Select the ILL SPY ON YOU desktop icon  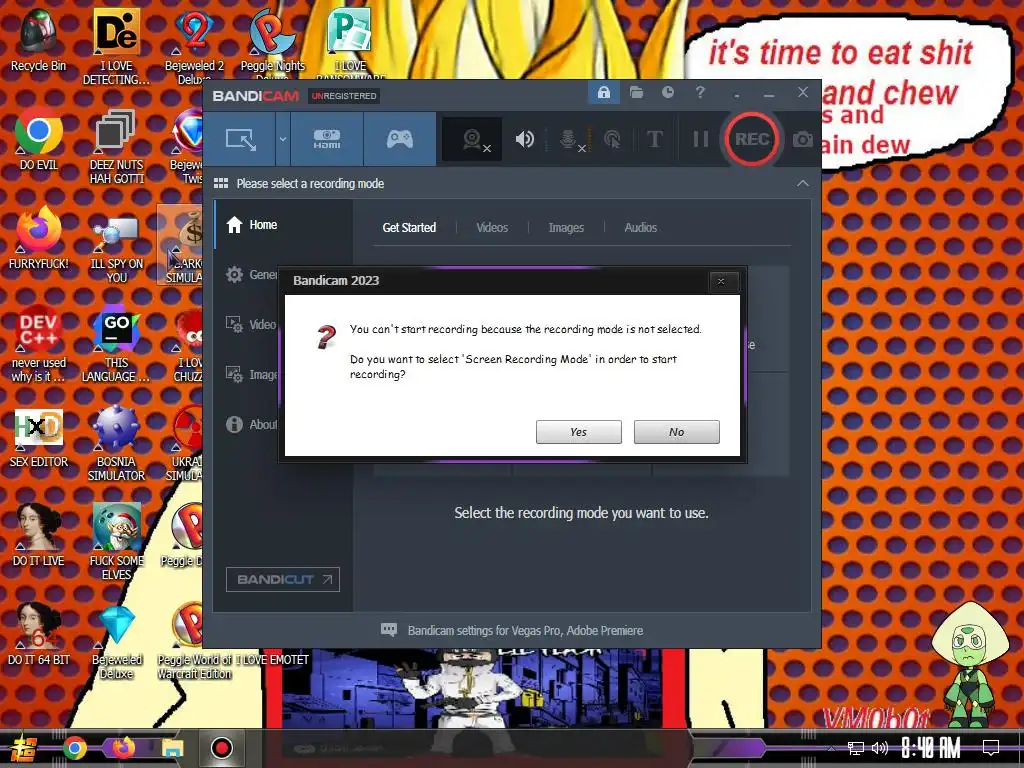[x=116, y=249]
